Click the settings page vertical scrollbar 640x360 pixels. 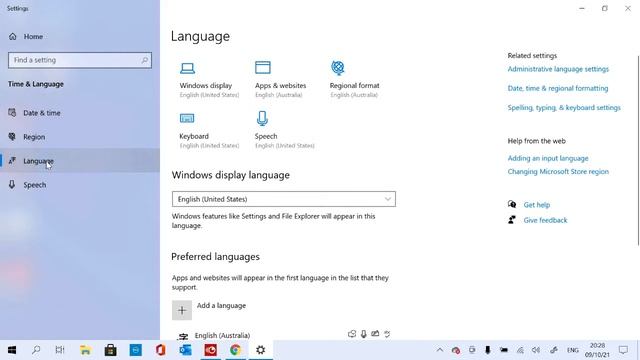coord(638,151)
